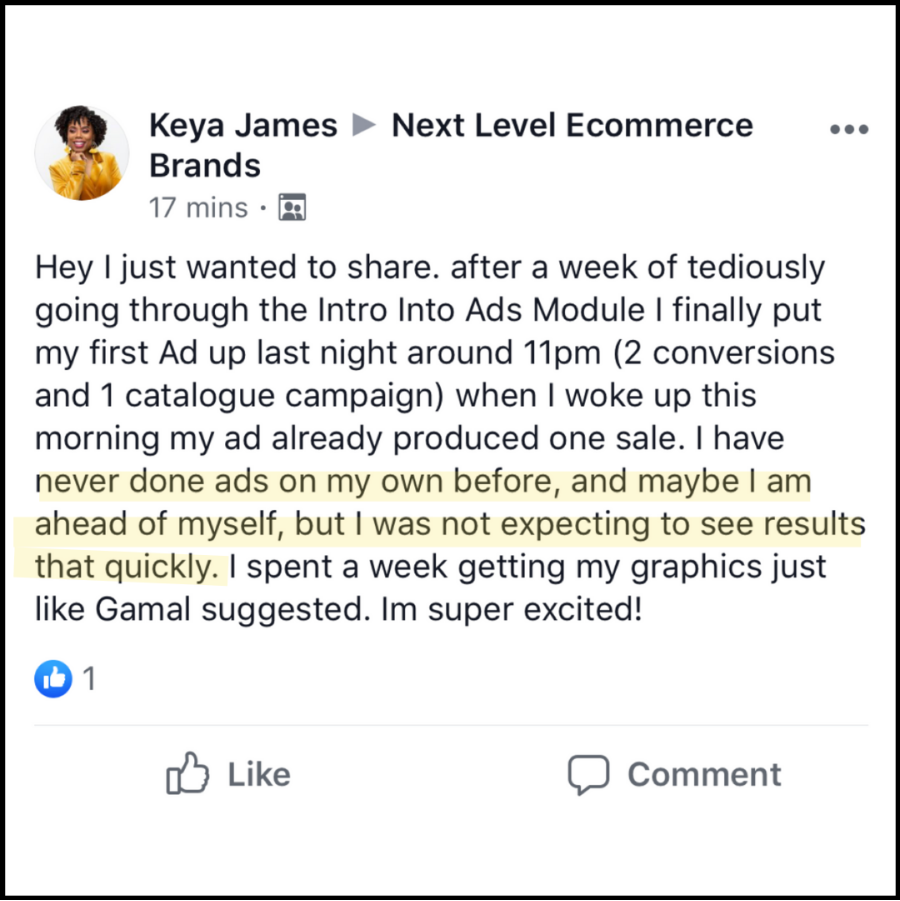Click the thumbs-up outline icon beside Like
This screenshot has height=901, width=900.
[x=188, y=774]
